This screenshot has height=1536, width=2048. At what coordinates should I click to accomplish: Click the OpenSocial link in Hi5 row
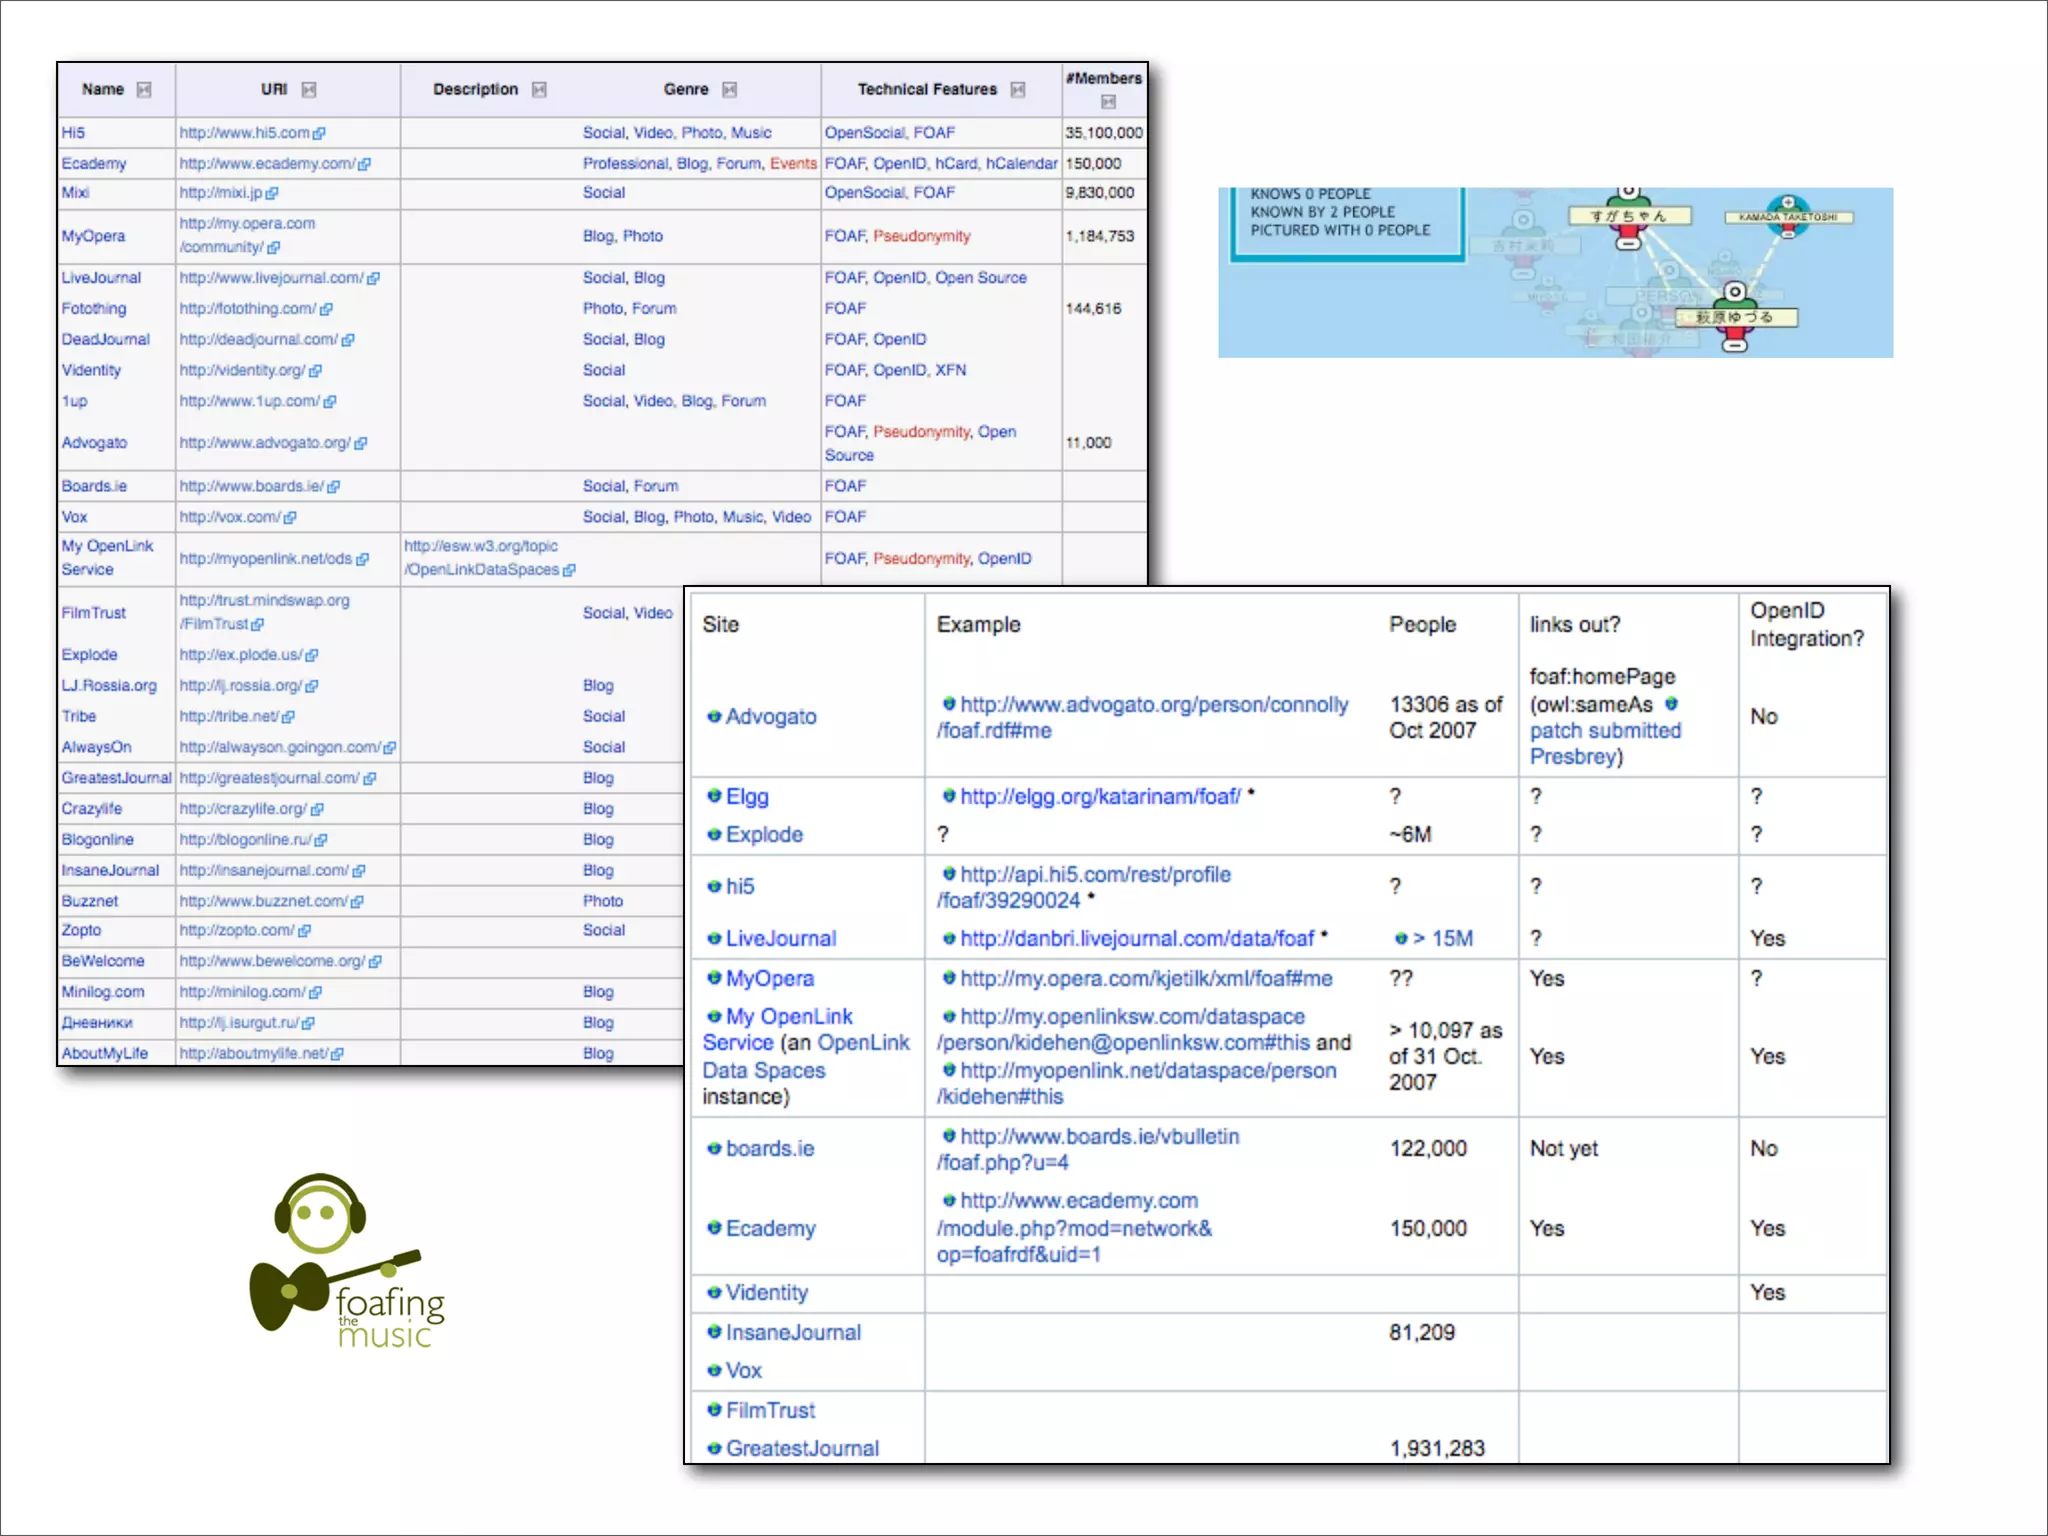click(864, 133)
